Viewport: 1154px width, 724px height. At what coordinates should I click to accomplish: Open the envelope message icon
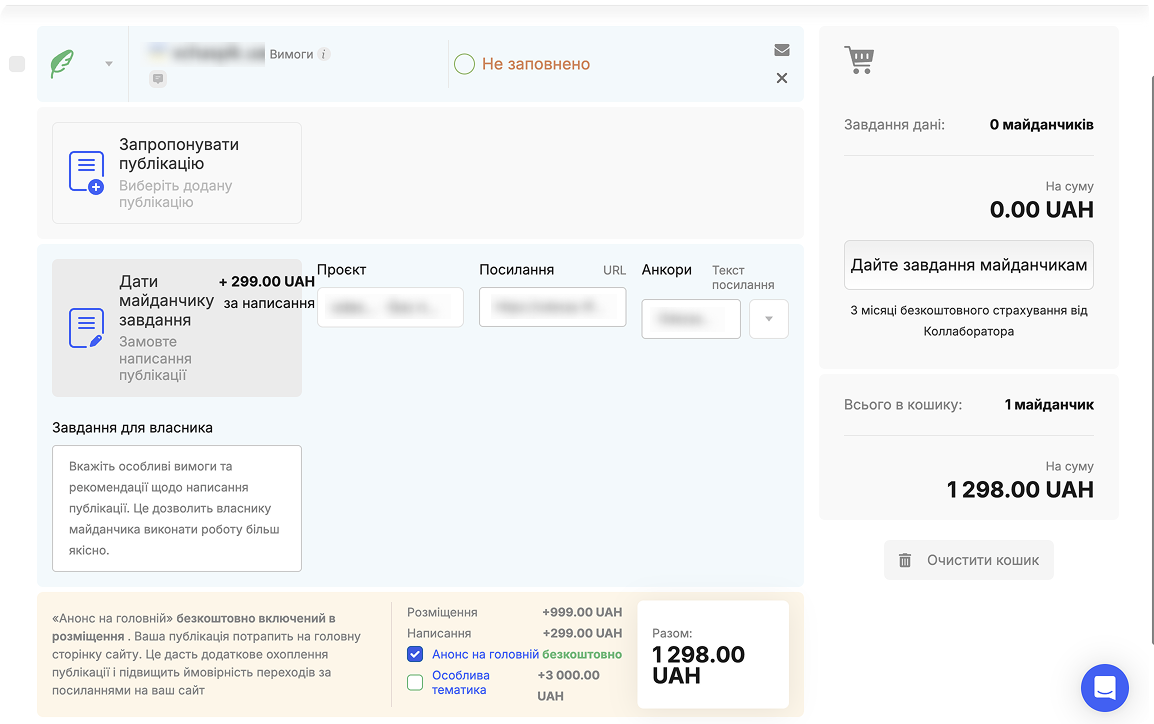[x=782, y=48]
